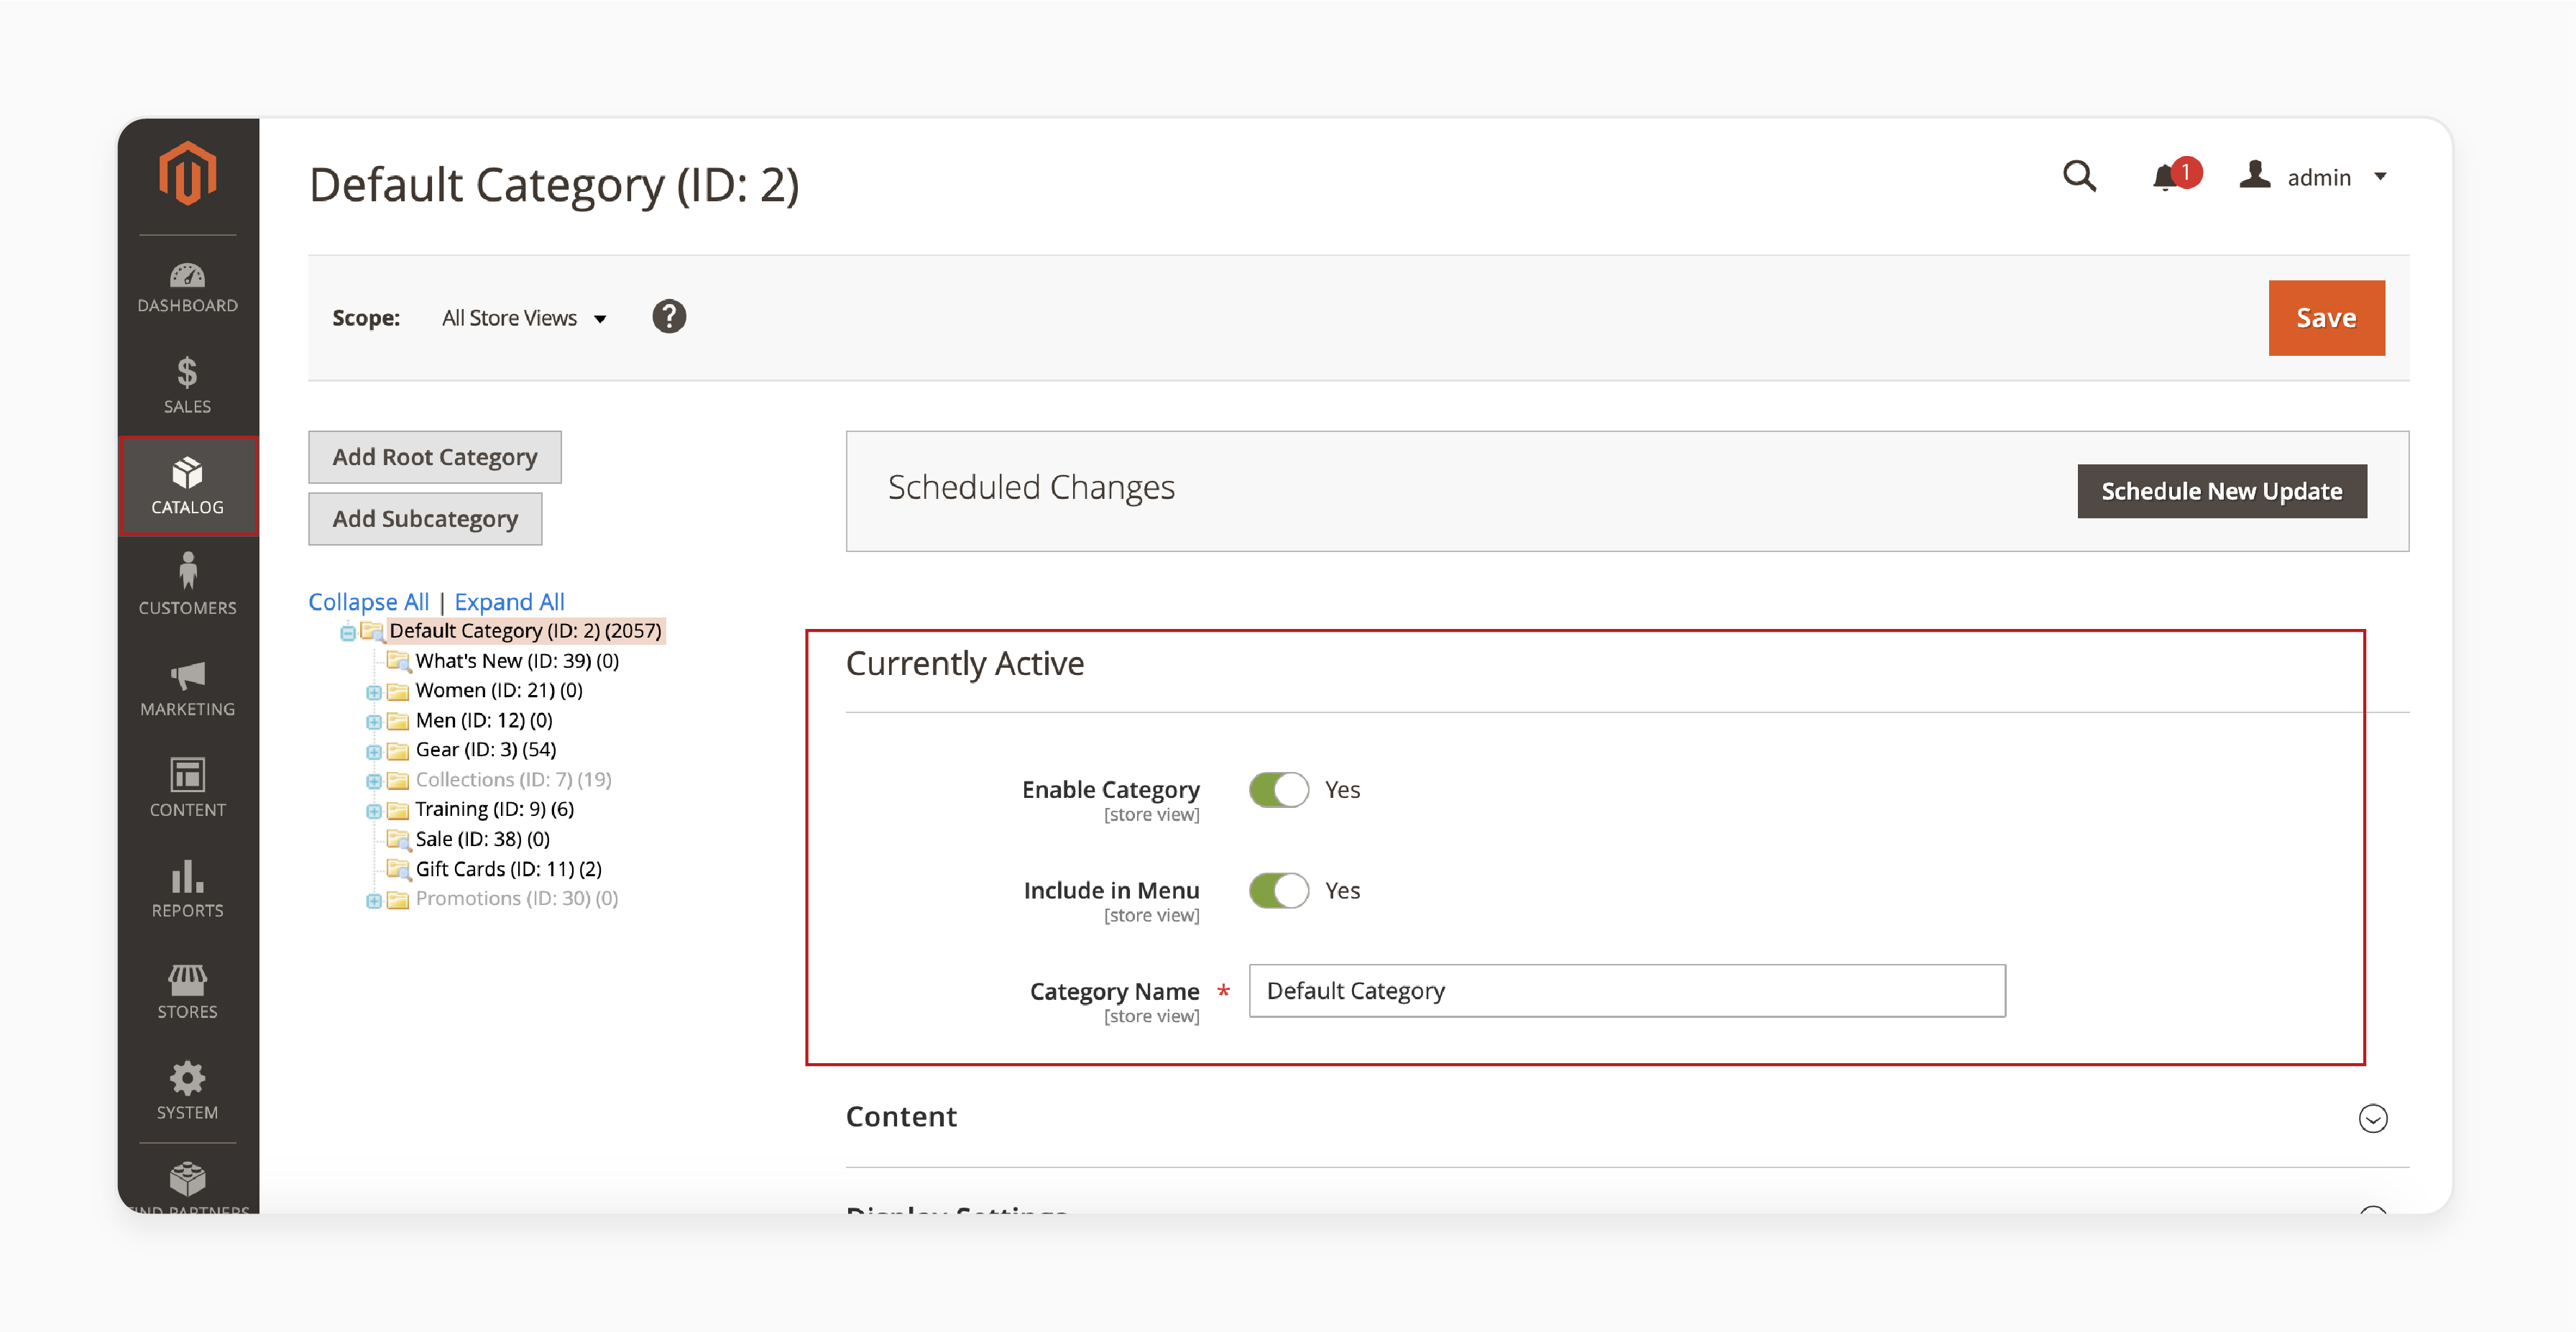Select Women (ID: 21) category

tap(499, 690)
